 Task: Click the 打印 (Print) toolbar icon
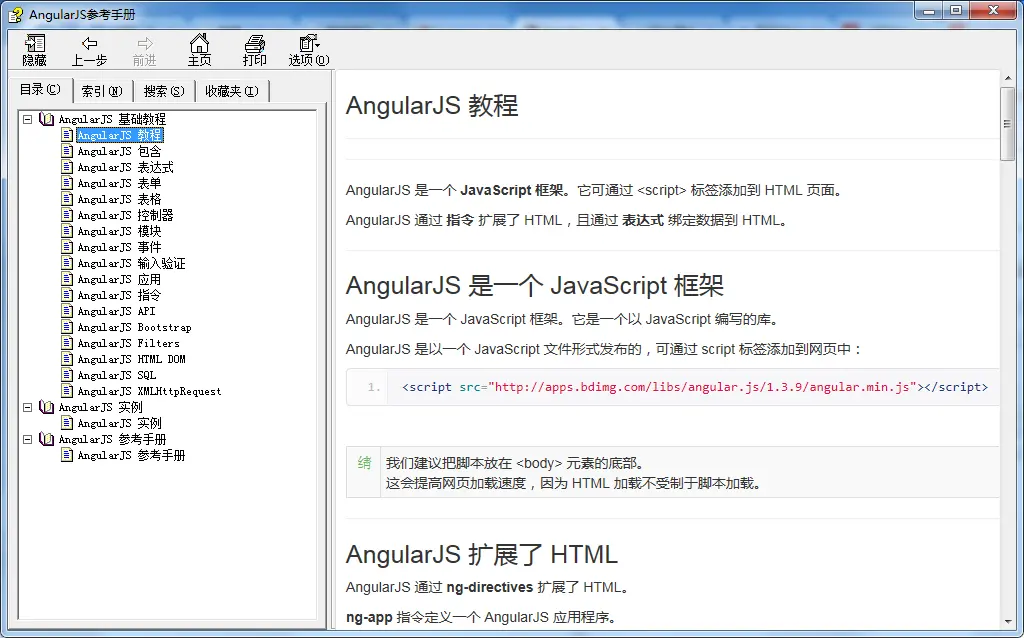tap(255, 44)
